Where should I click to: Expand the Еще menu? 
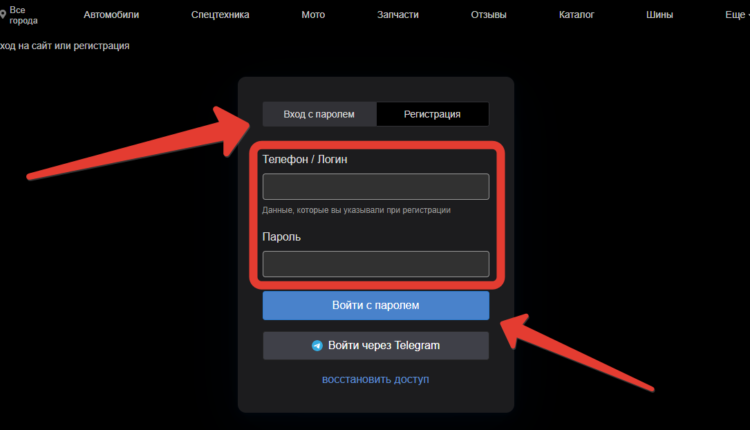click(x=736, y=15)
